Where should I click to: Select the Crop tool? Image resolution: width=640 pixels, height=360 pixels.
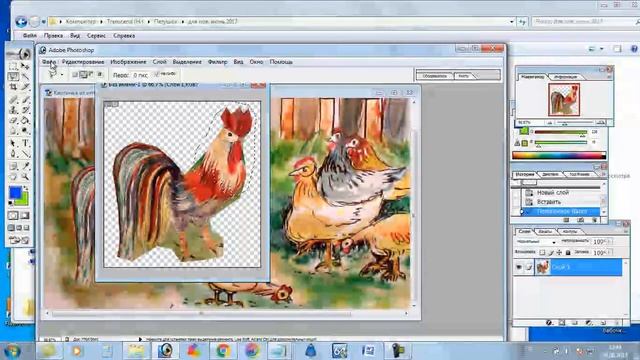pos(13,87)
